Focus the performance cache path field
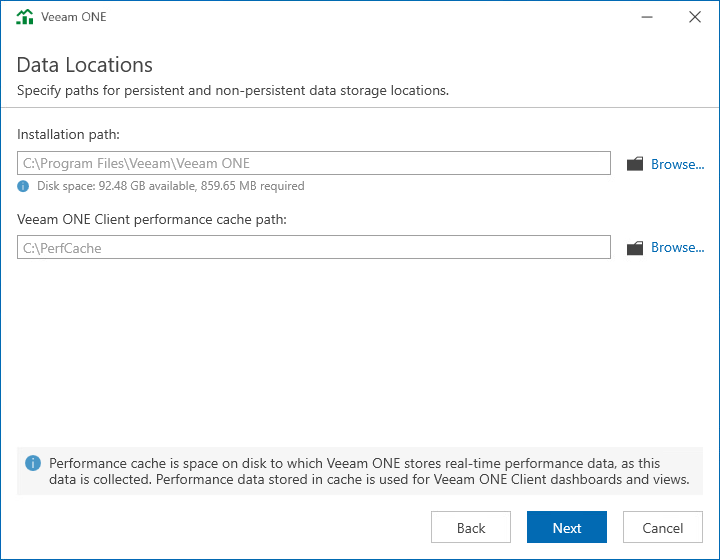Viewport: 720px width, 560px height. tap(314, 247)
